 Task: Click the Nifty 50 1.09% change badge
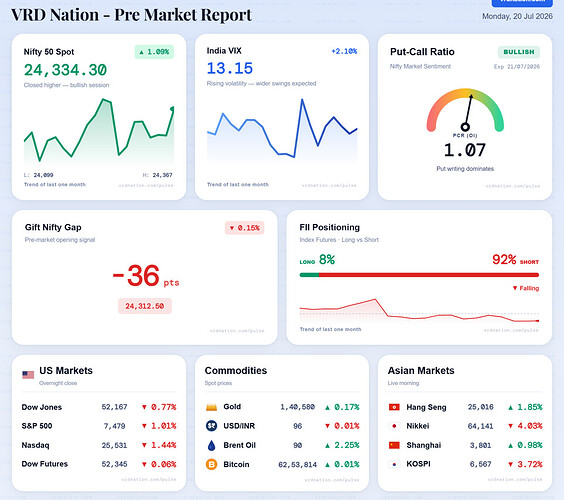(154, 52)
